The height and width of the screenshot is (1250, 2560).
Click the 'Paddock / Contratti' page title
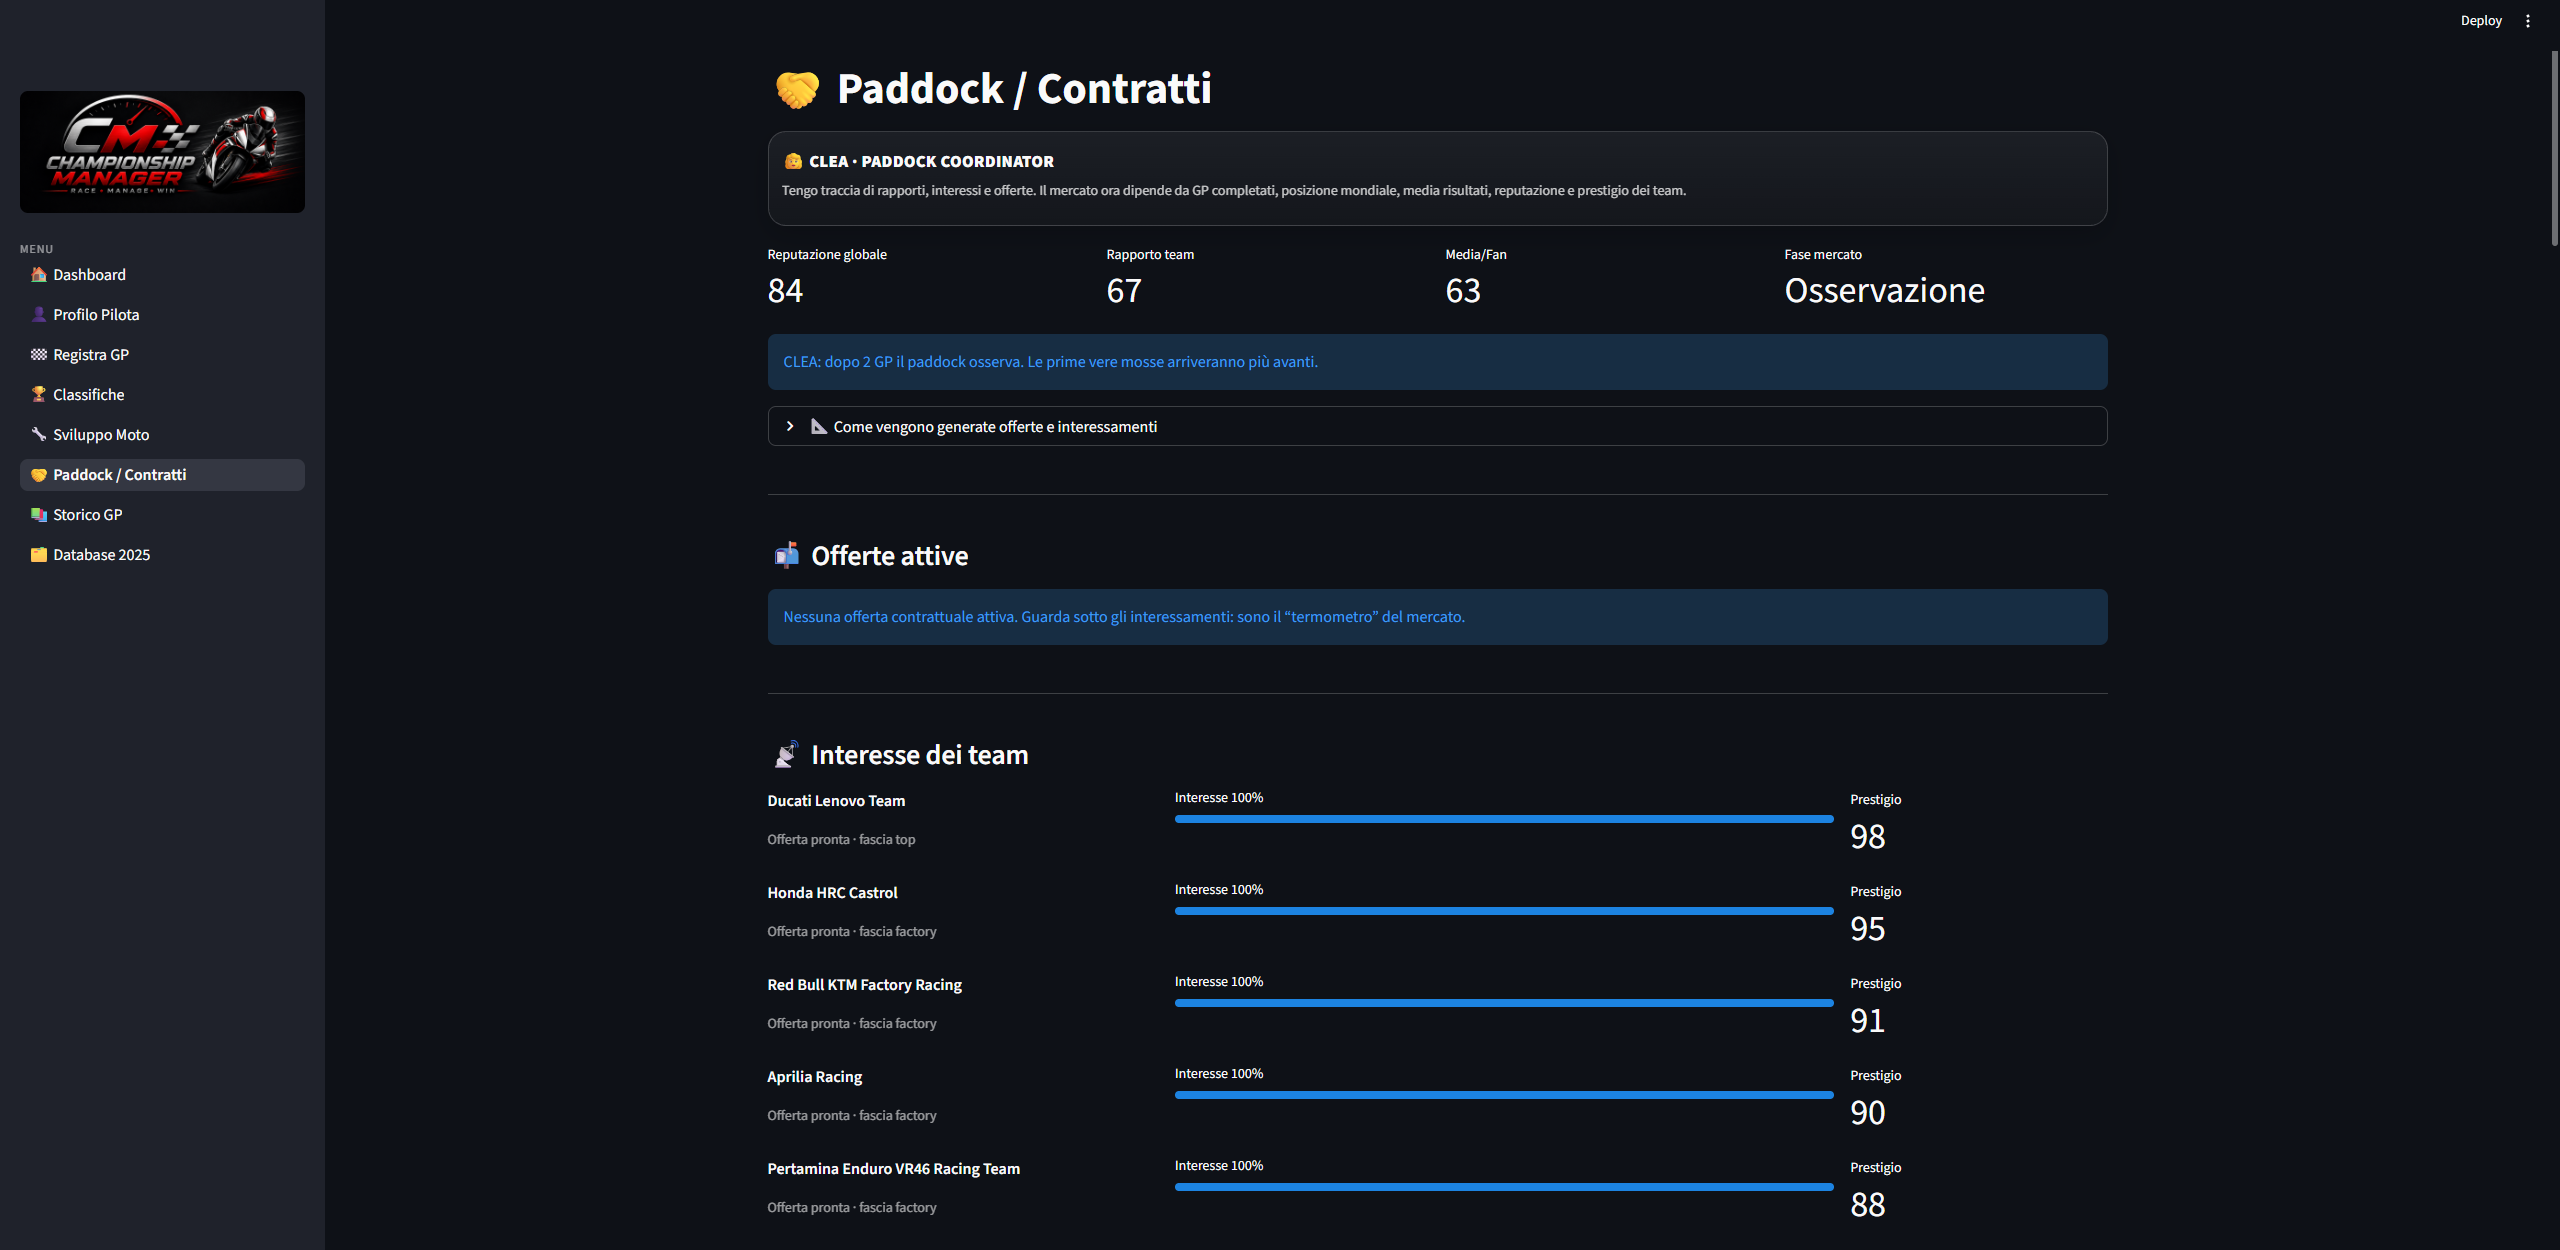[x=1024, y=89]
